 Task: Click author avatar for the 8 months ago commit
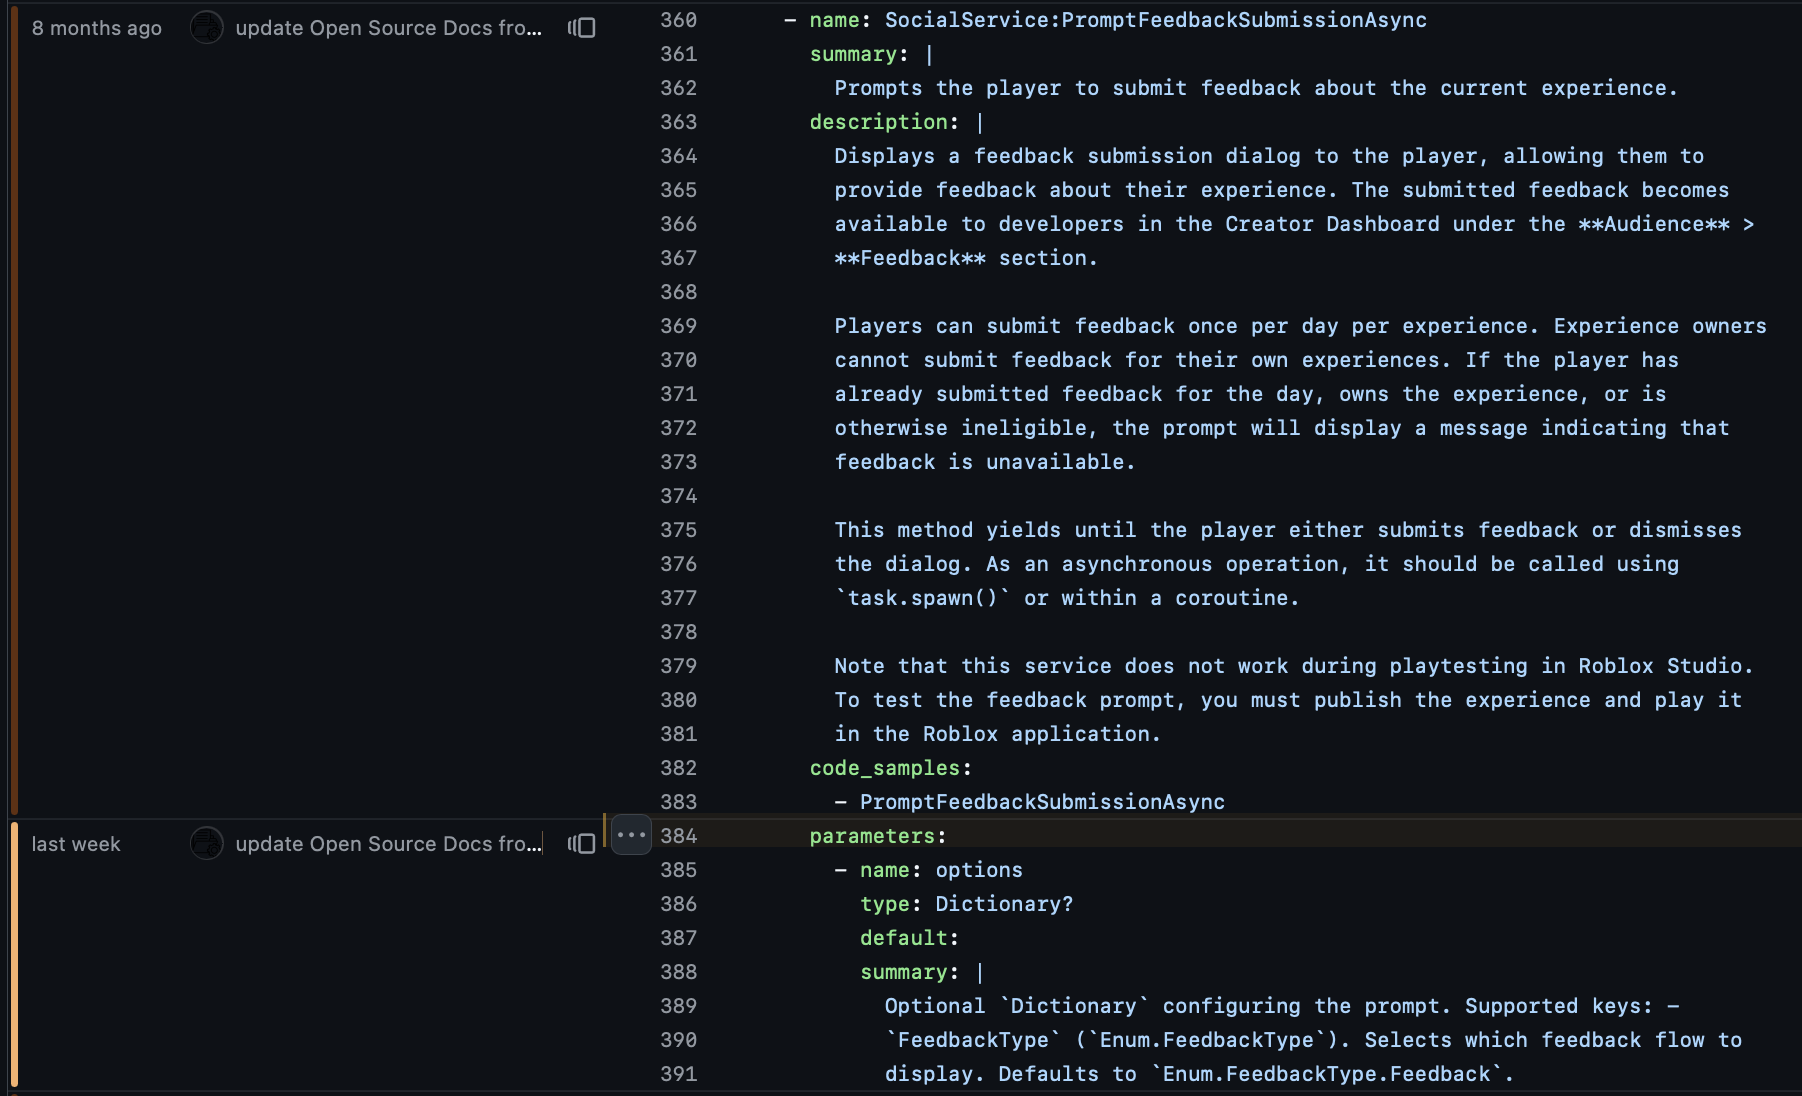[207, 28]
